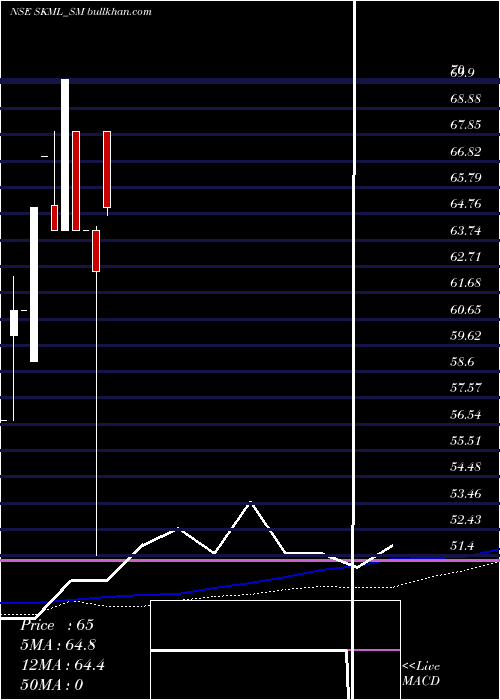Click the tallest white candlestick reaching 69.9
Viewport: 500px width, 700px height.
pos(65,155)
